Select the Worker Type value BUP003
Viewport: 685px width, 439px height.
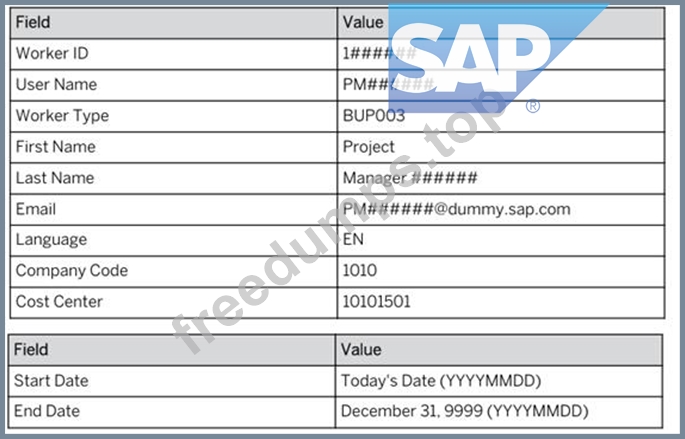click(374, 116)
